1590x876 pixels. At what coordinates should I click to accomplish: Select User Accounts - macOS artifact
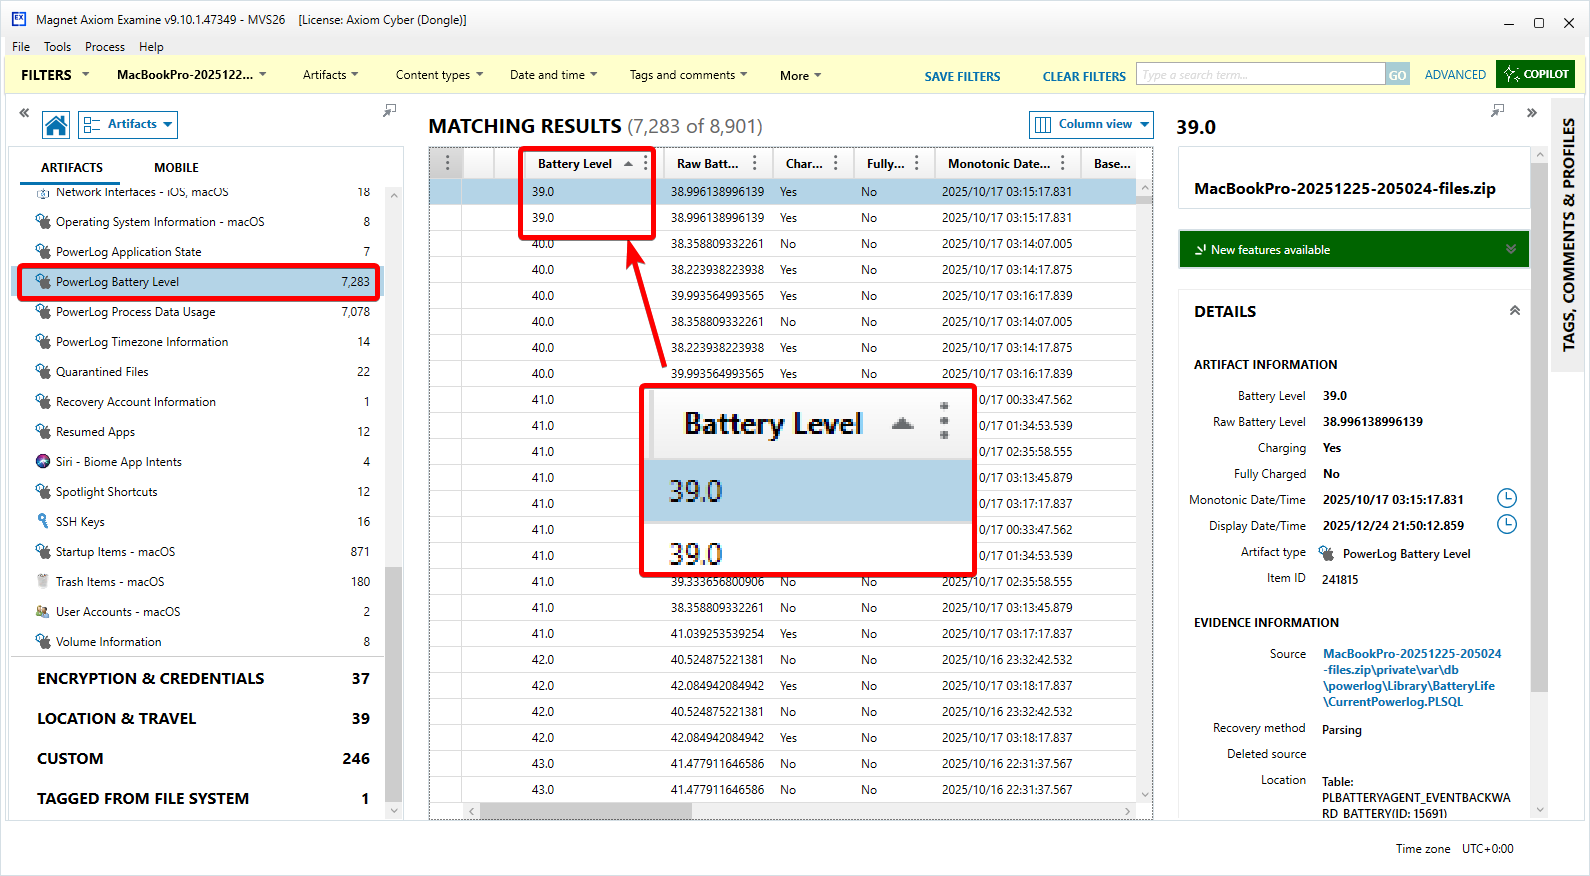[x=203, y=612]
